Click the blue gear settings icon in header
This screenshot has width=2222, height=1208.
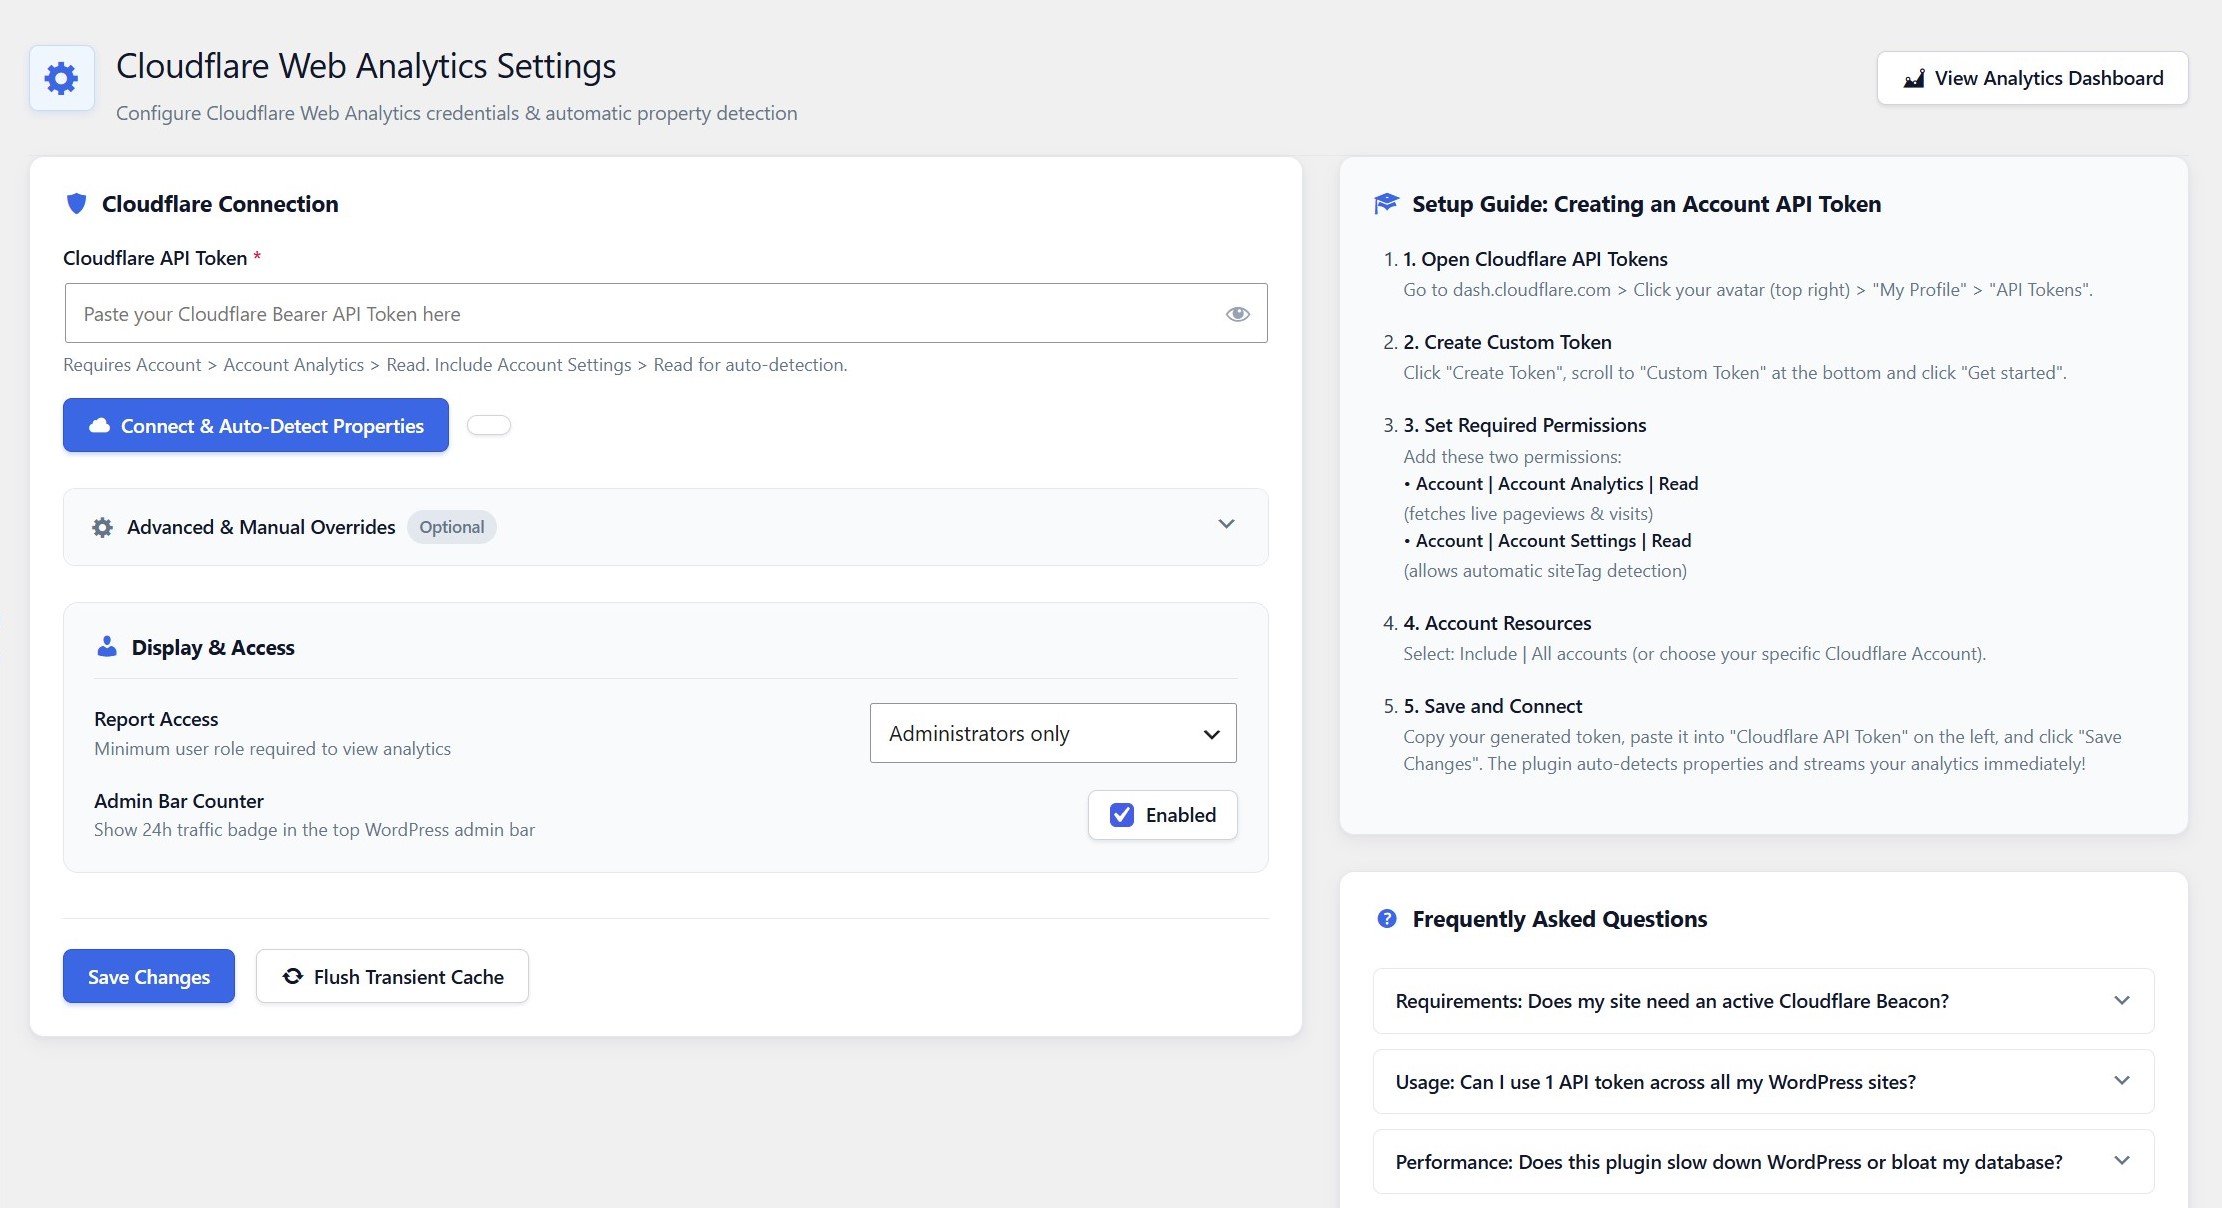coord(61,78)
